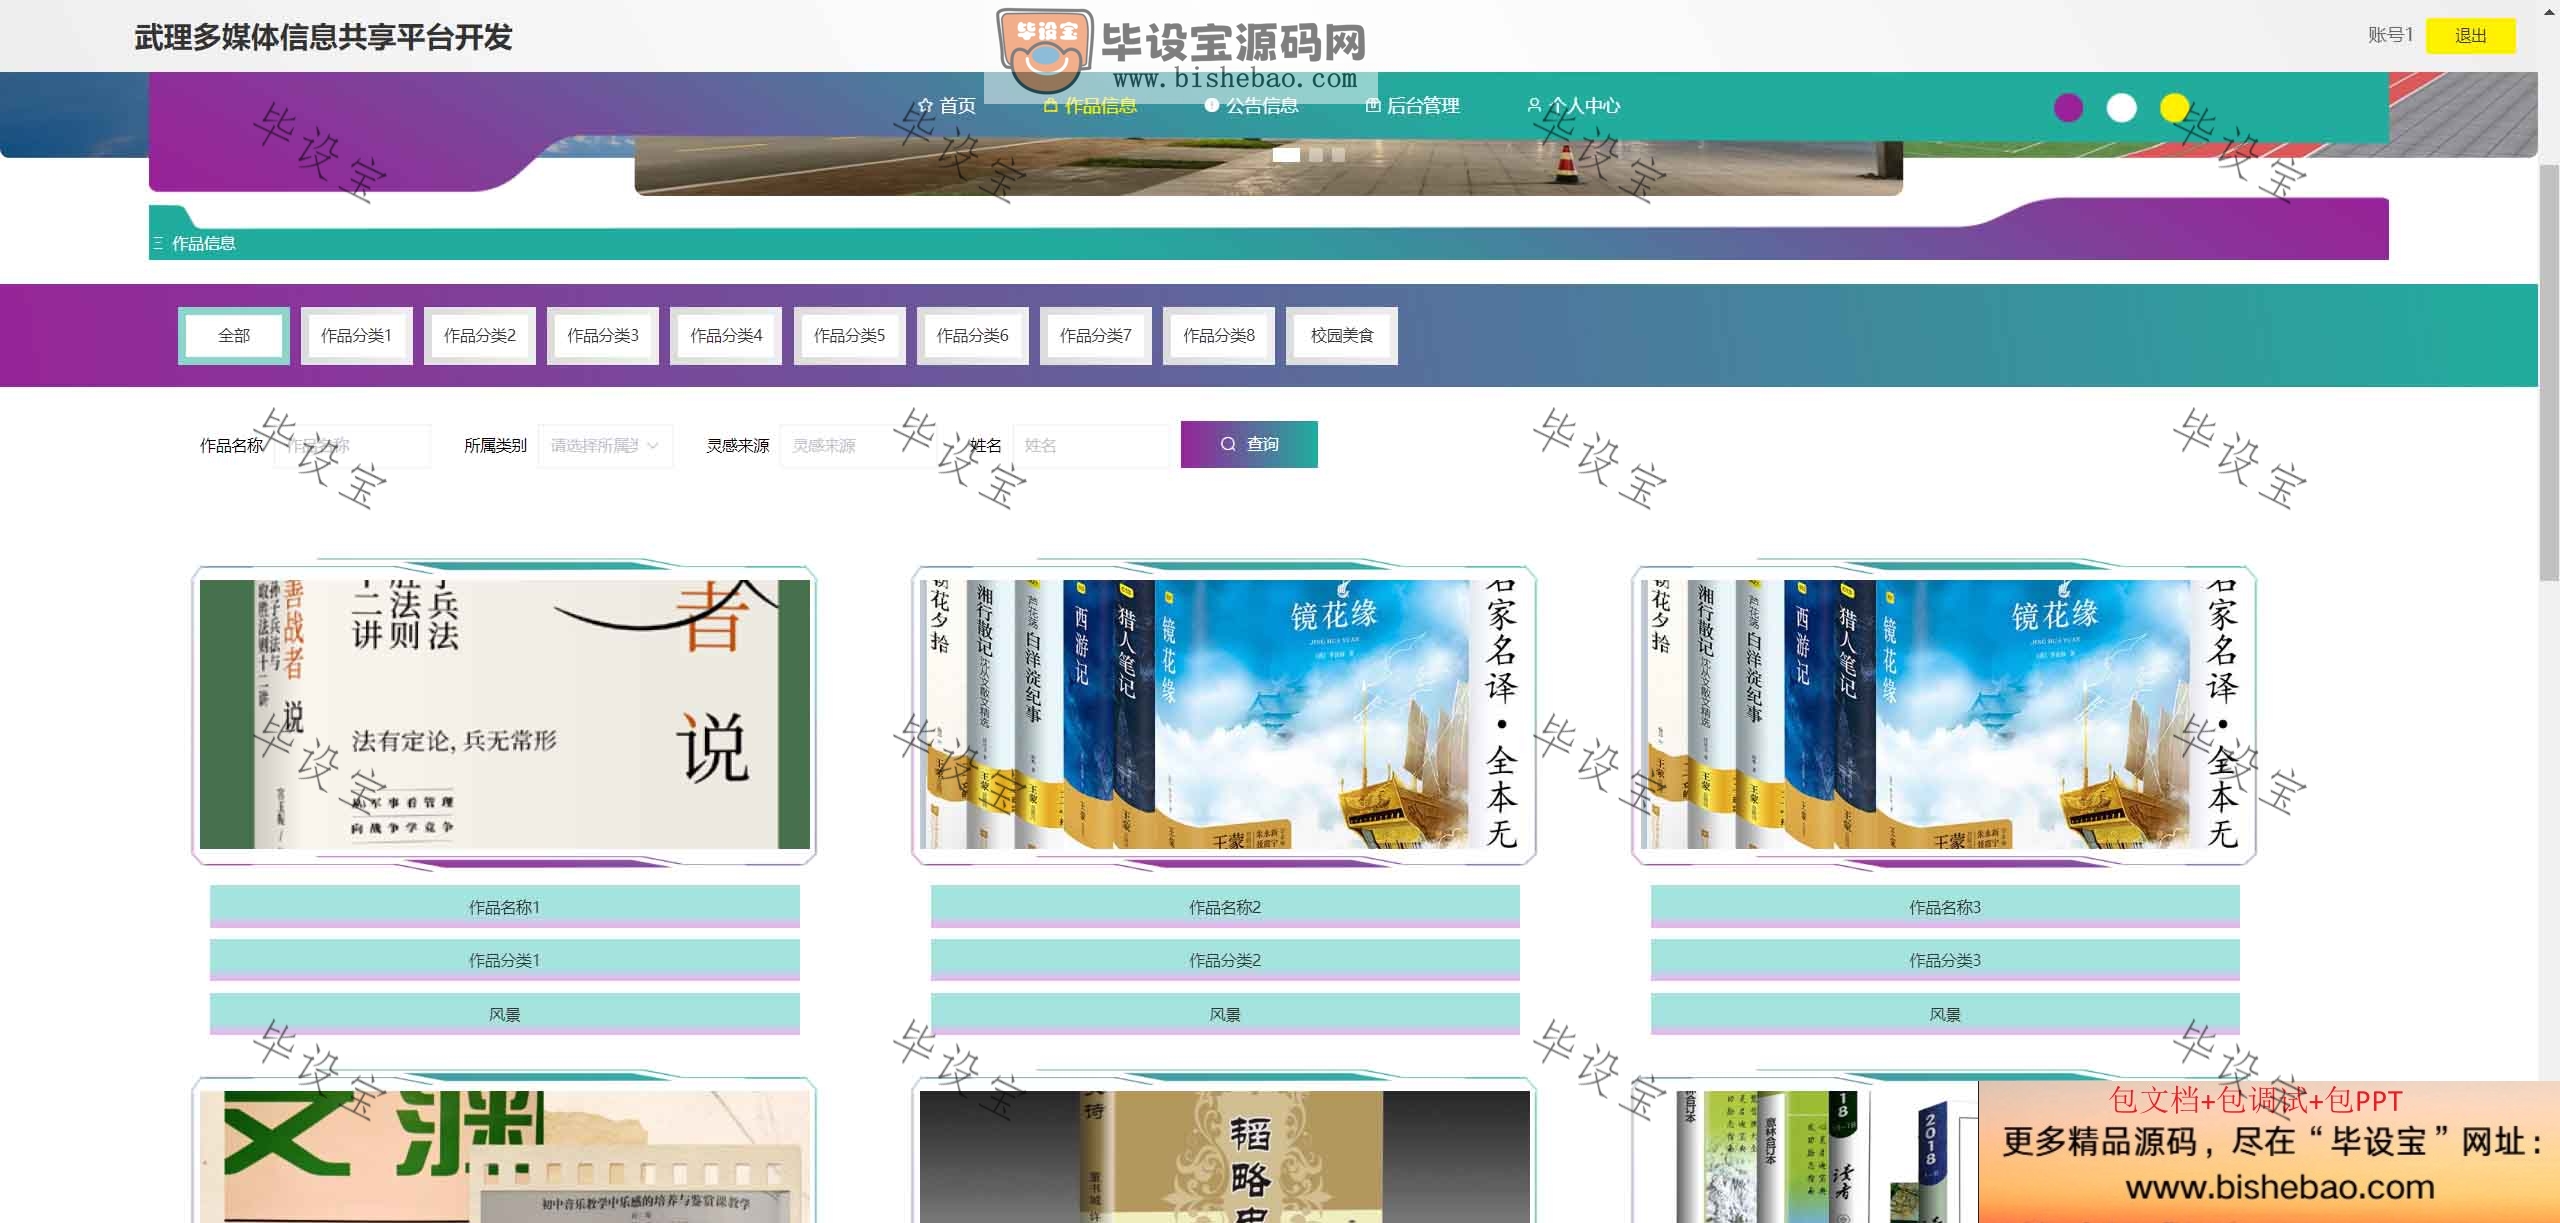Focus the 姓名 input field
Image resolution: width=2560 pixels, height=1223 pixels.
tap(1091, 445)
